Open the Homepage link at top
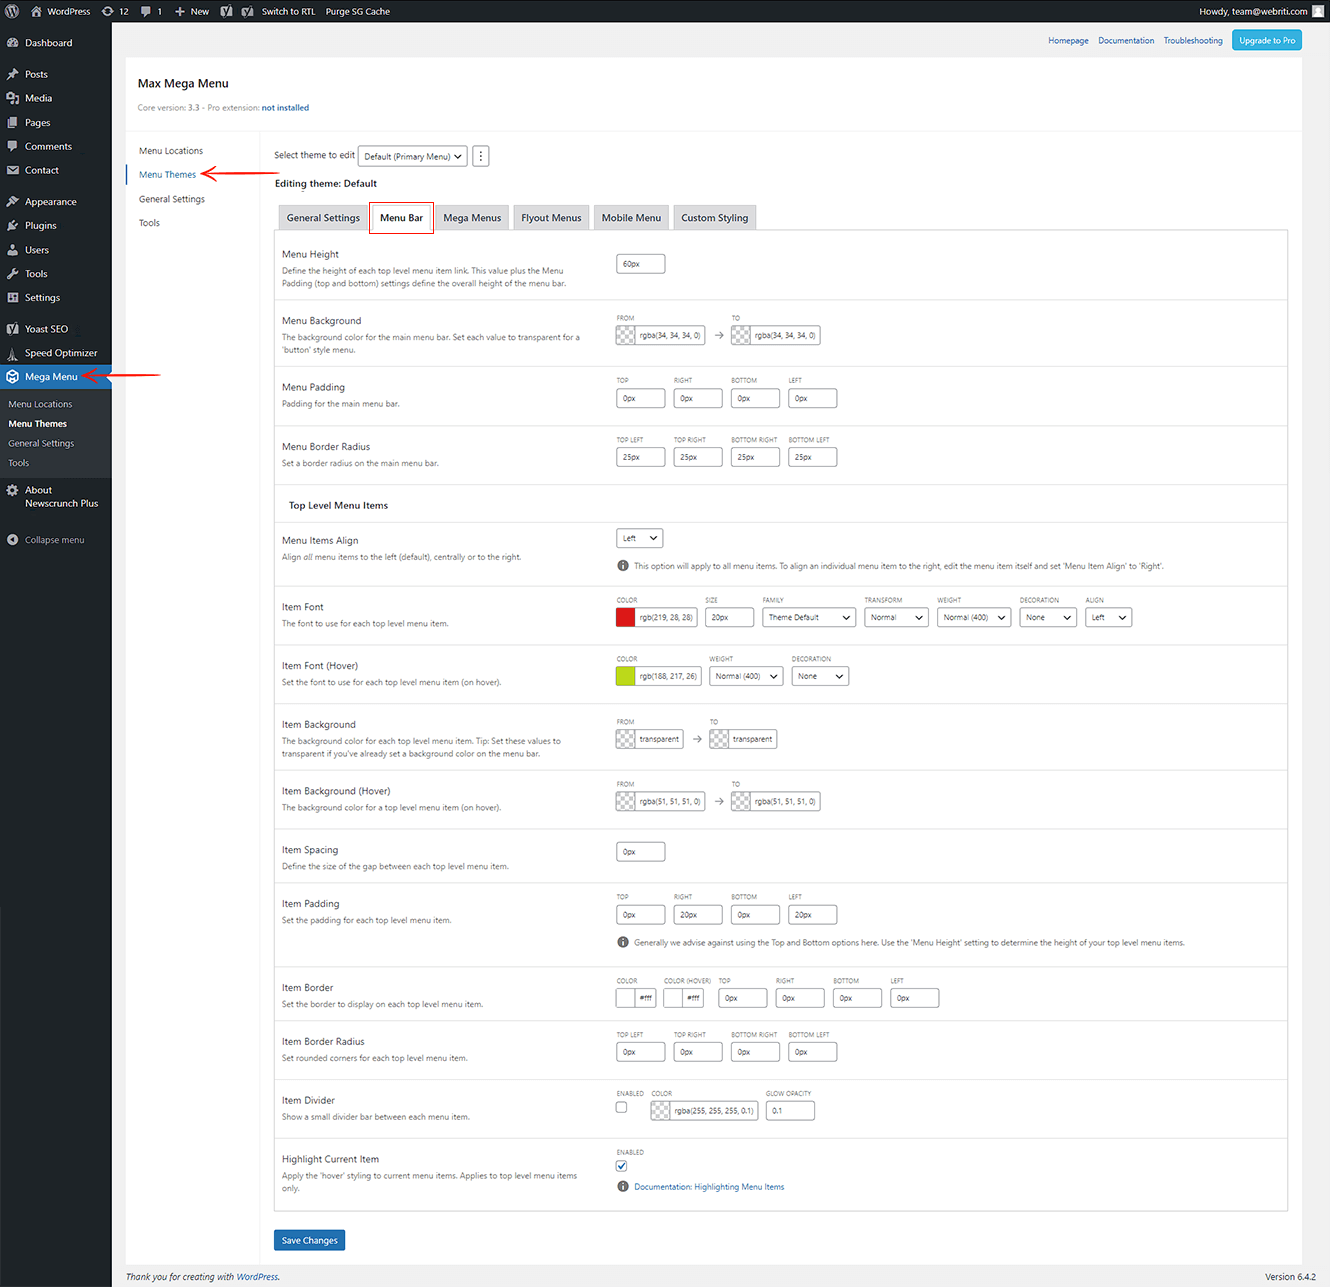Screen dimensions: 1330x1287 pos(1068,41)
